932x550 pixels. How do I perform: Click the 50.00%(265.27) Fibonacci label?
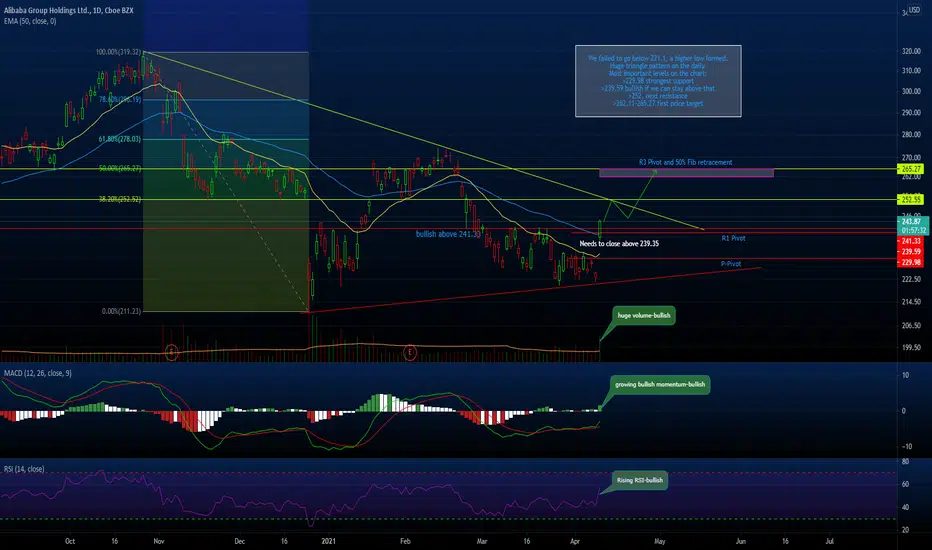pyautogui.click(x=120, y=169)
